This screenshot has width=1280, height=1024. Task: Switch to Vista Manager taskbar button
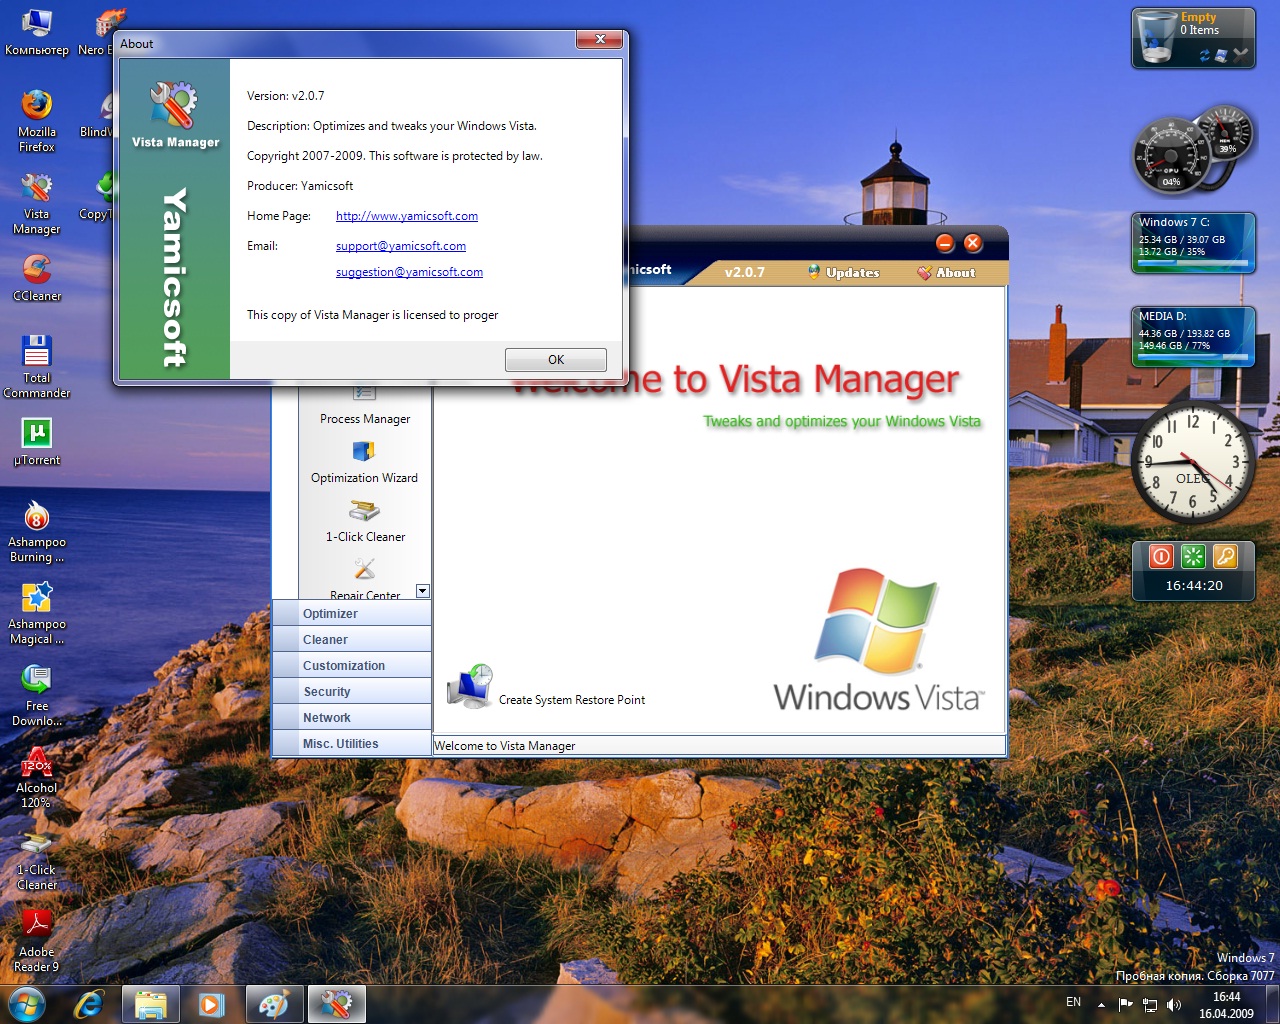[336, 1004]
